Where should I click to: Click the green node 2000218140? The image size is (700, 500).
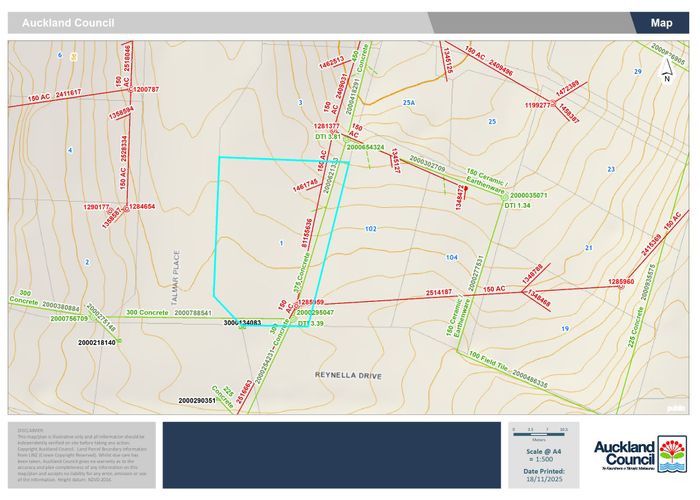click(x=118, y=342)
